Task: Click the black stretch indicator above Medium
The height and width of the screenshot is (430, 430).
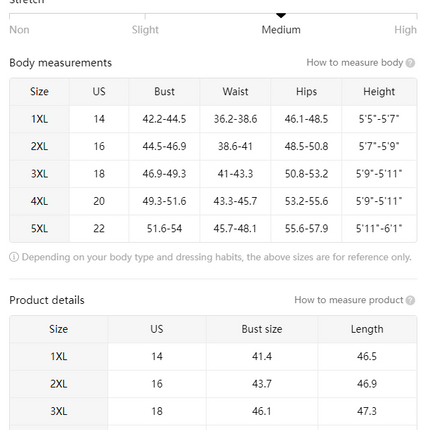Action: coord(281,15)
